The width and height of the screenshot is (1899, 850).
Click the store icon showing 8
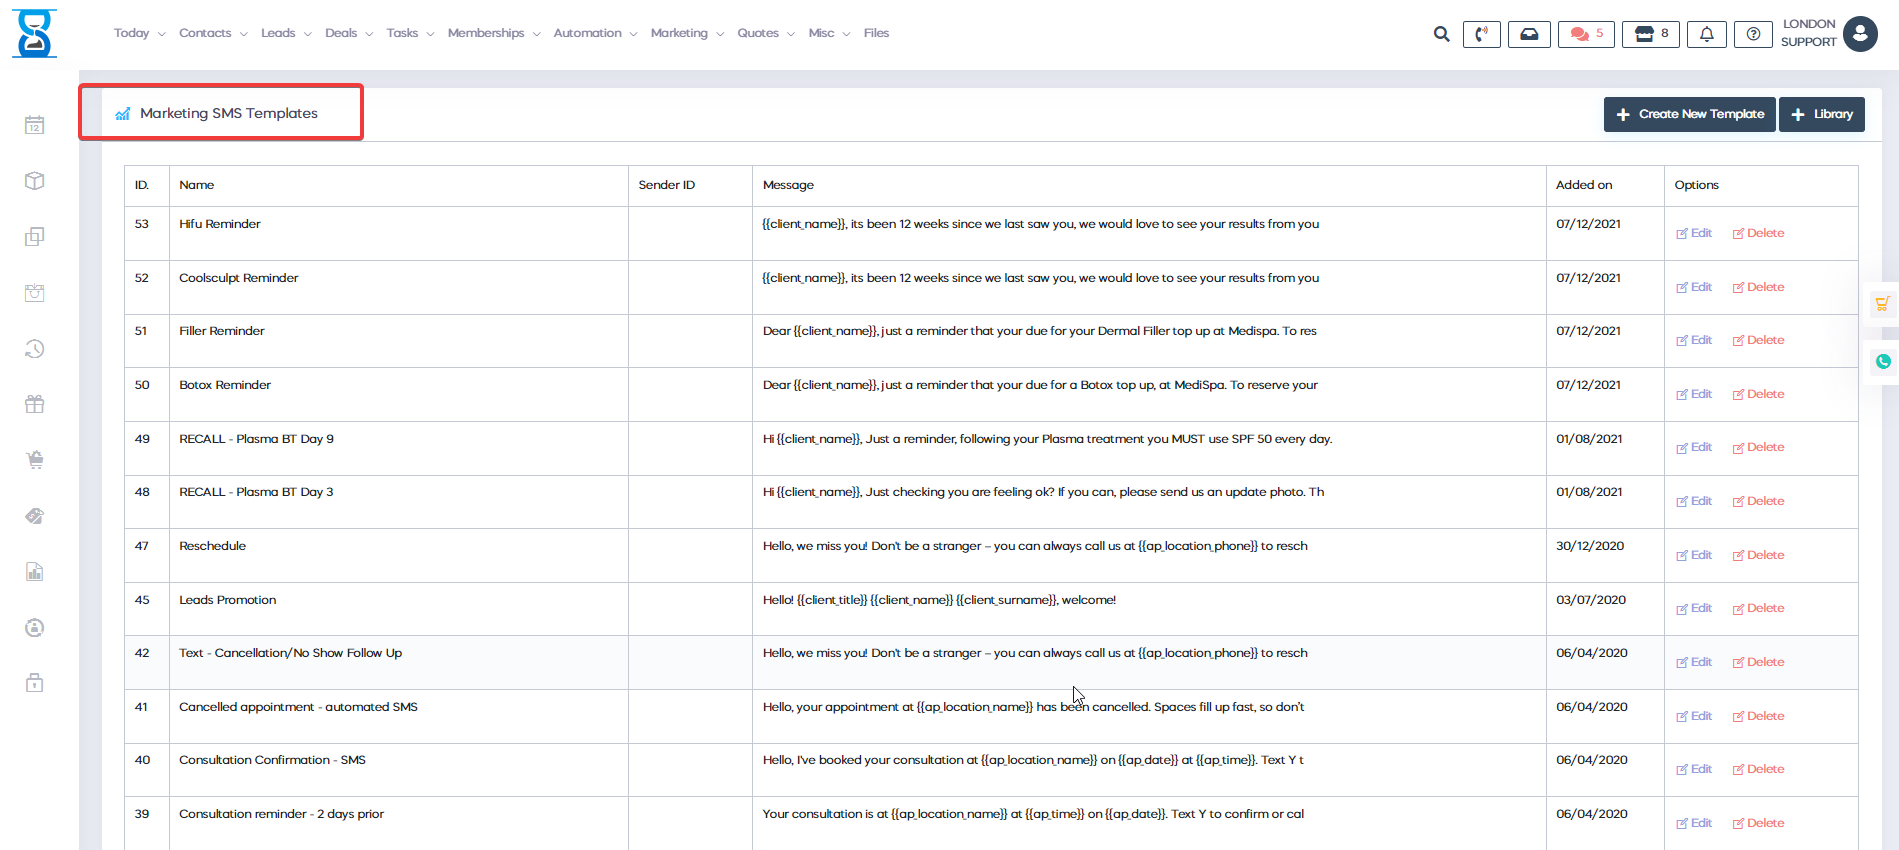1650,34
